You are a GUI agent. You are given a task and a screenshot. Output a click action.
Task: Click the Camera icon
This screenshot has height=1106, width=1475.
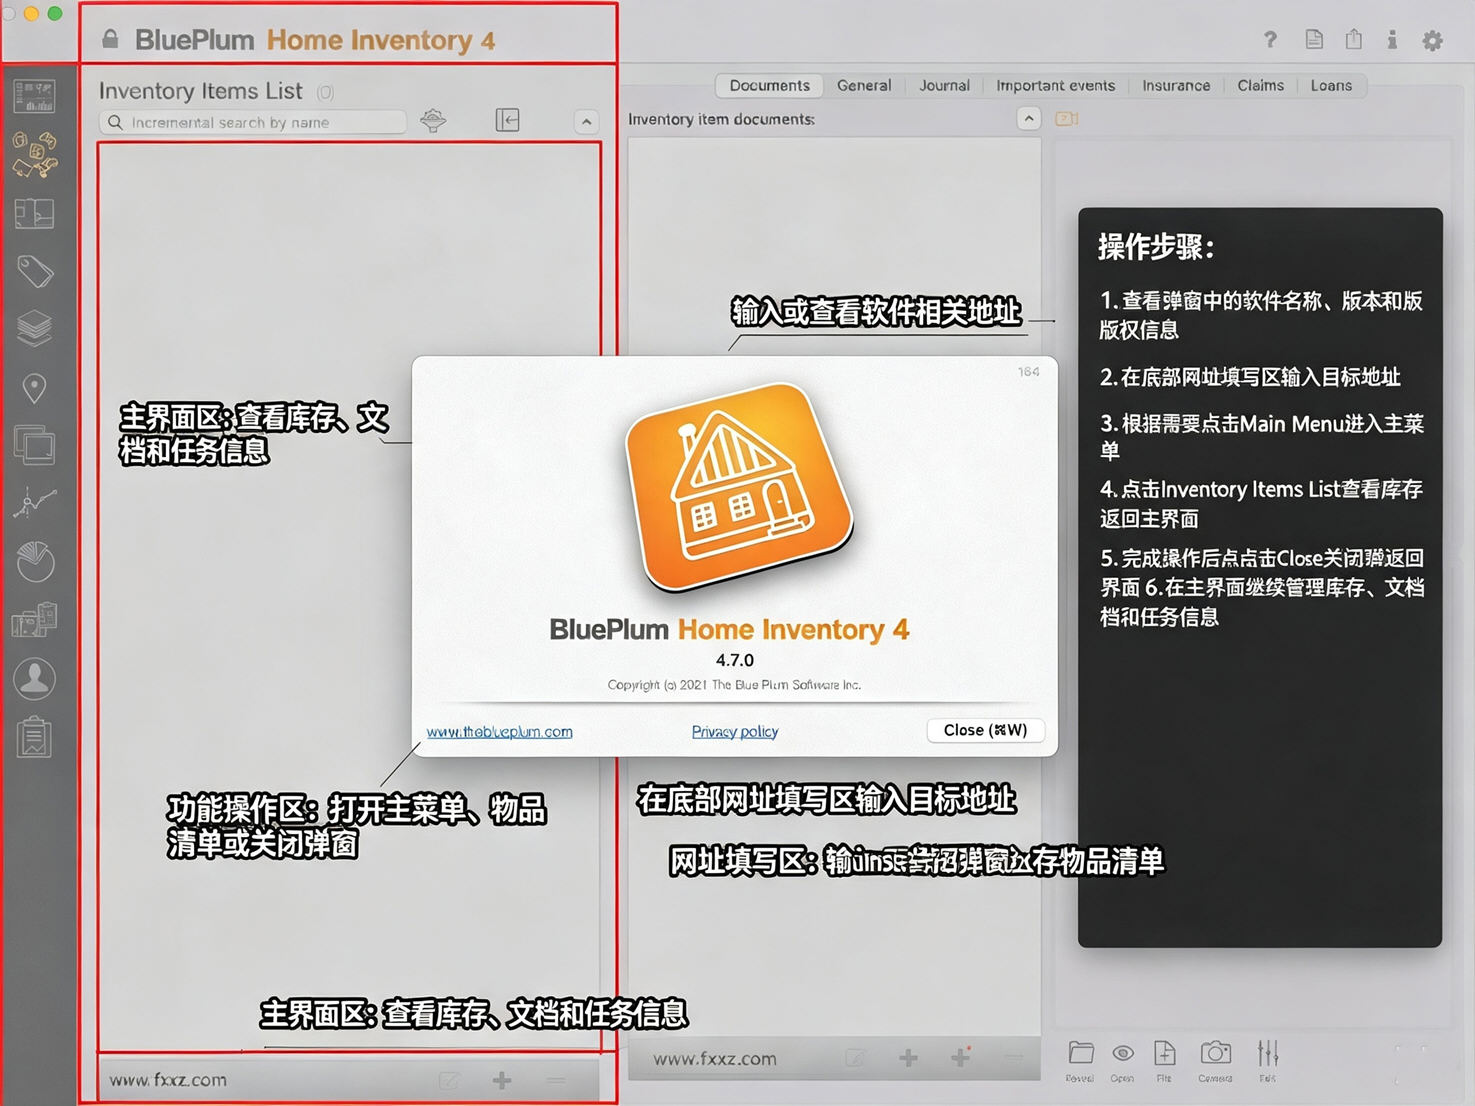[1215, 1060]
